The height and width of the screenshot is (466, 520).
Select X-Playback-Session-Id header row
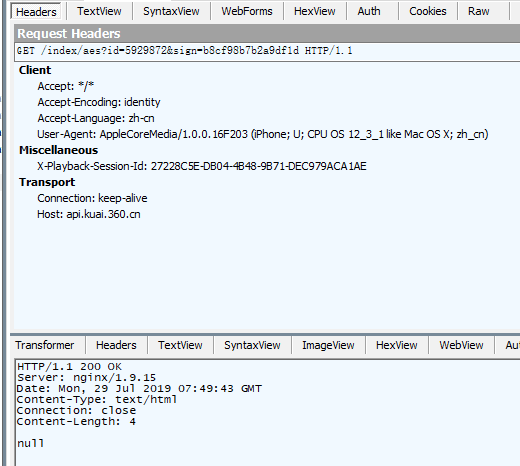202,166
